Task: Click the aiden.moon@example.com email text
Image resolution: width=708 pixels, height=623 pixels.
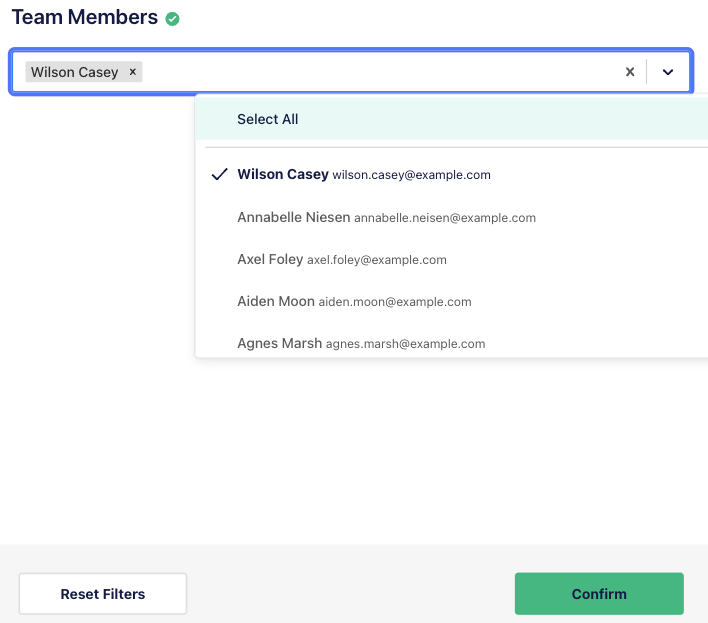Action: pyautogui.click(x=395, y=302)
